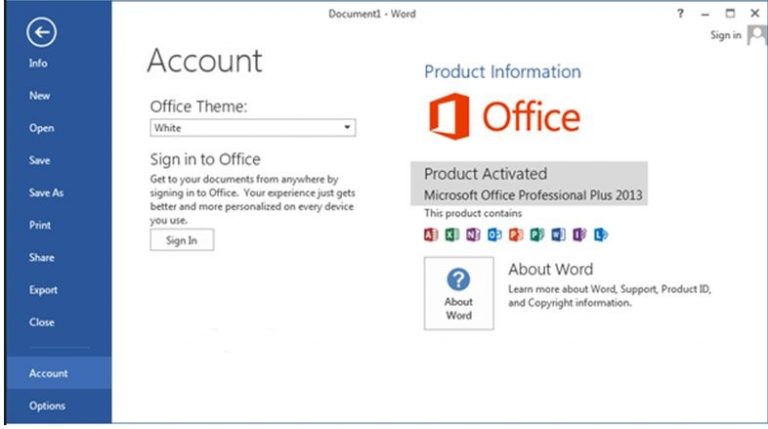Click the About Word heading
The width and height of the screenshot is (768, 429).
click(x=551, y=269)
